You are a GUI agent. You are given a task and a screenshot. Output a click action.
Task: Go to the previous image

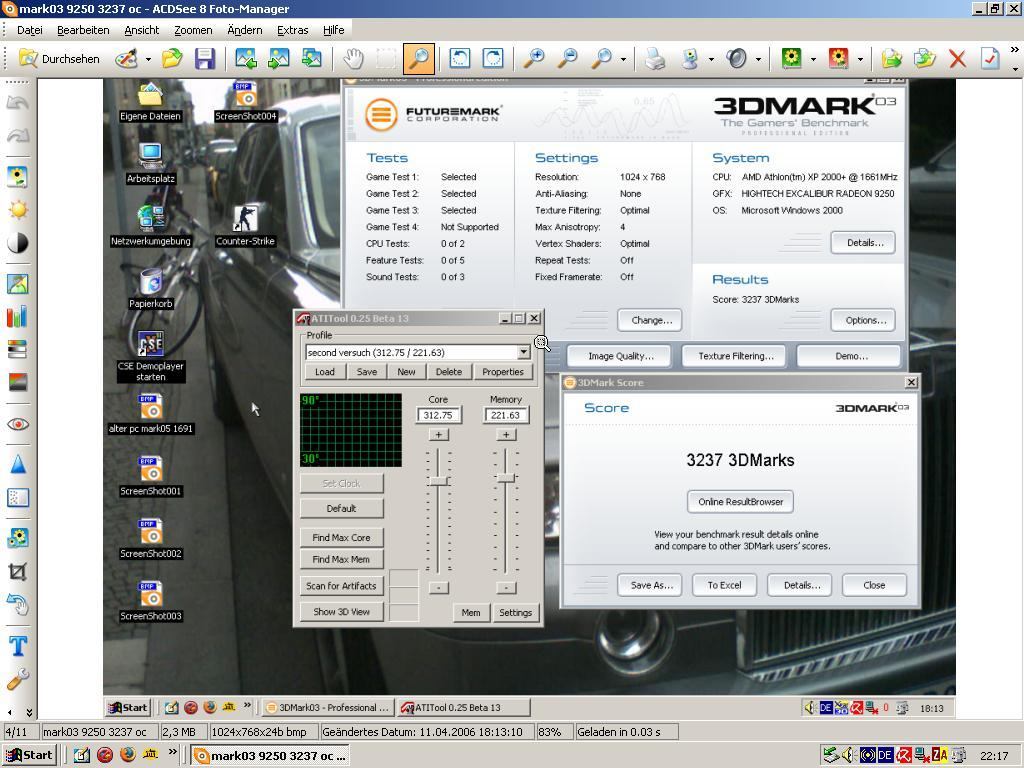(246, 59)
